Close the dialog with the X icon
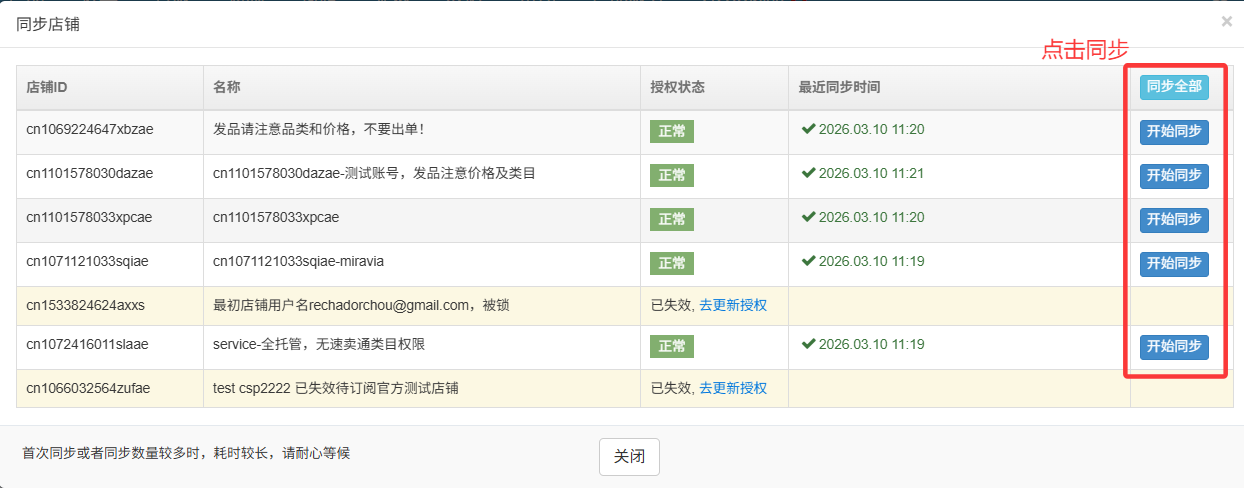This screenshot has height=488, width=1244. pyautogui.click(x=1226, y=21)
